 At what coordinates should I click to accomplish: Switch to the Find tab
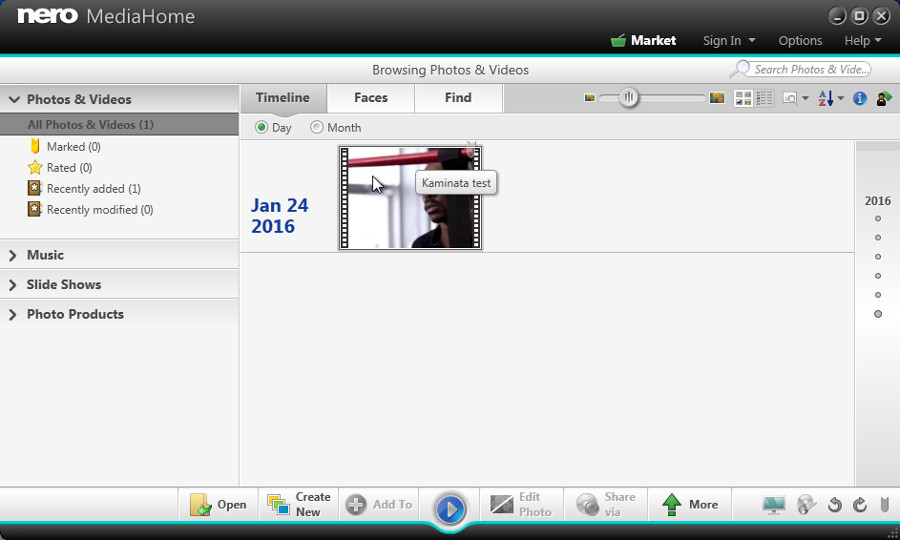458,98
